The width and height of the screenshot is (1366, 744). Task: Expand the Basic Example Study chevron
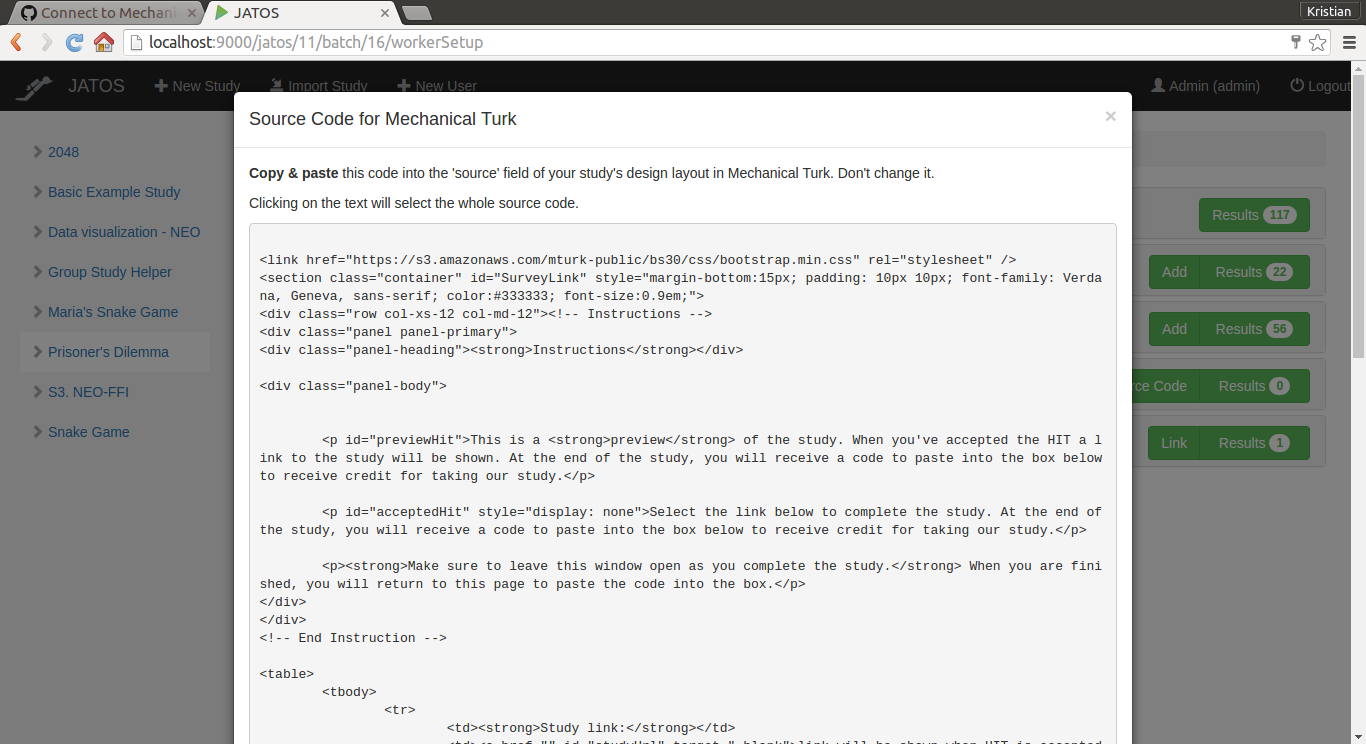[37, 192]
